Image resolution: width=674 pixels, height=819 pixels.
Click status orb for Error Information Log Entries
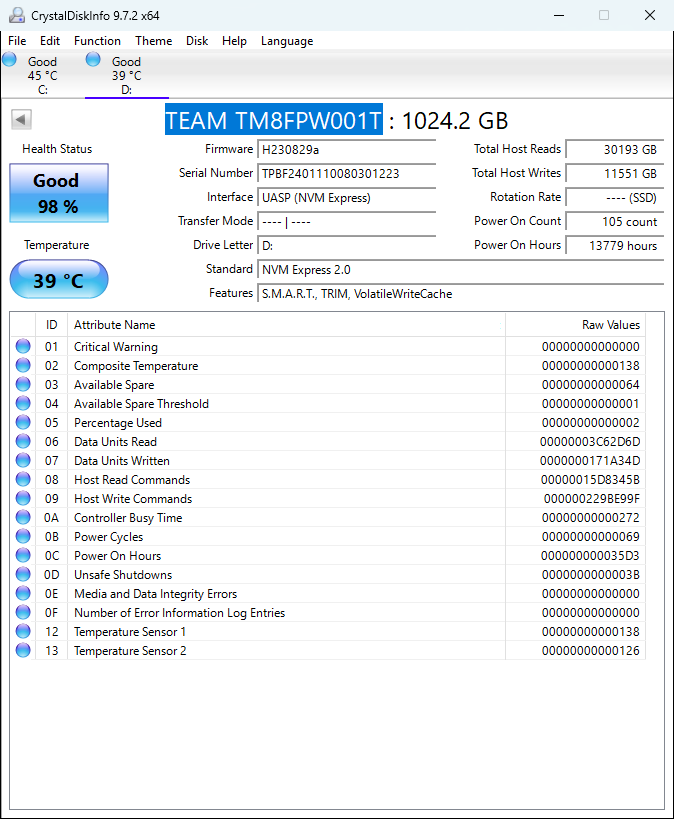23,612
